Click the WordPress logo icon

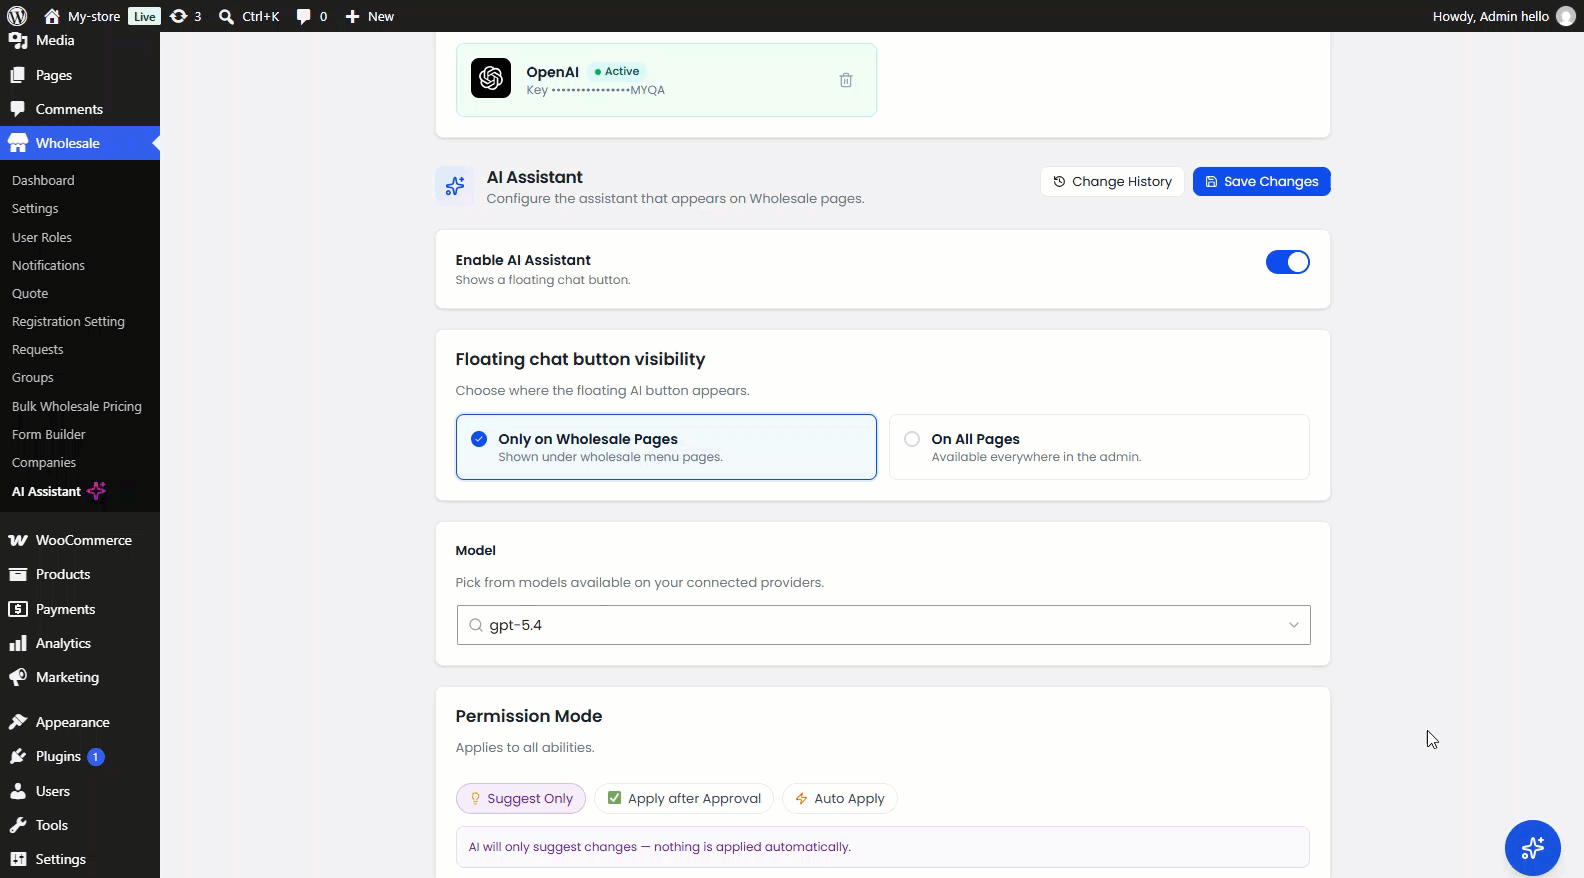[17, 16]
